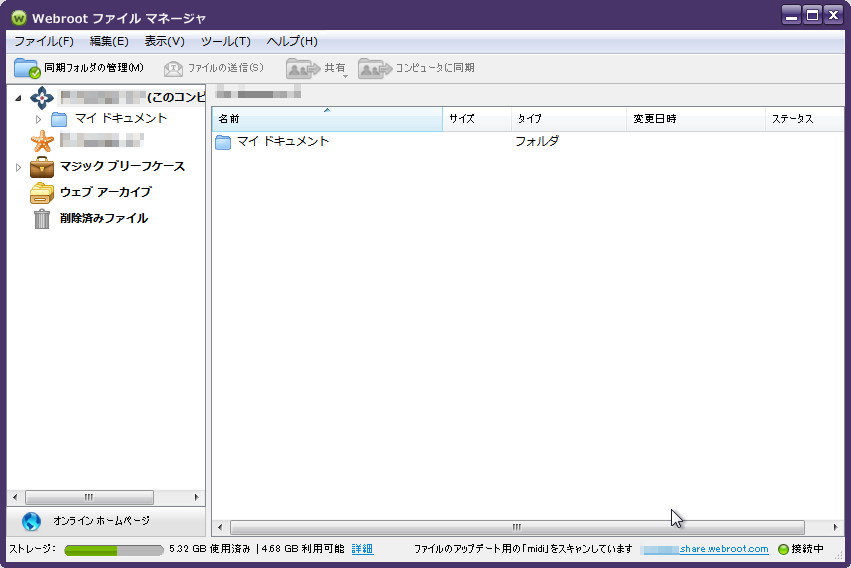This screenshot has height=568, width=851.
Task: Minimize the Webroot file manager window
Action: 792,16
